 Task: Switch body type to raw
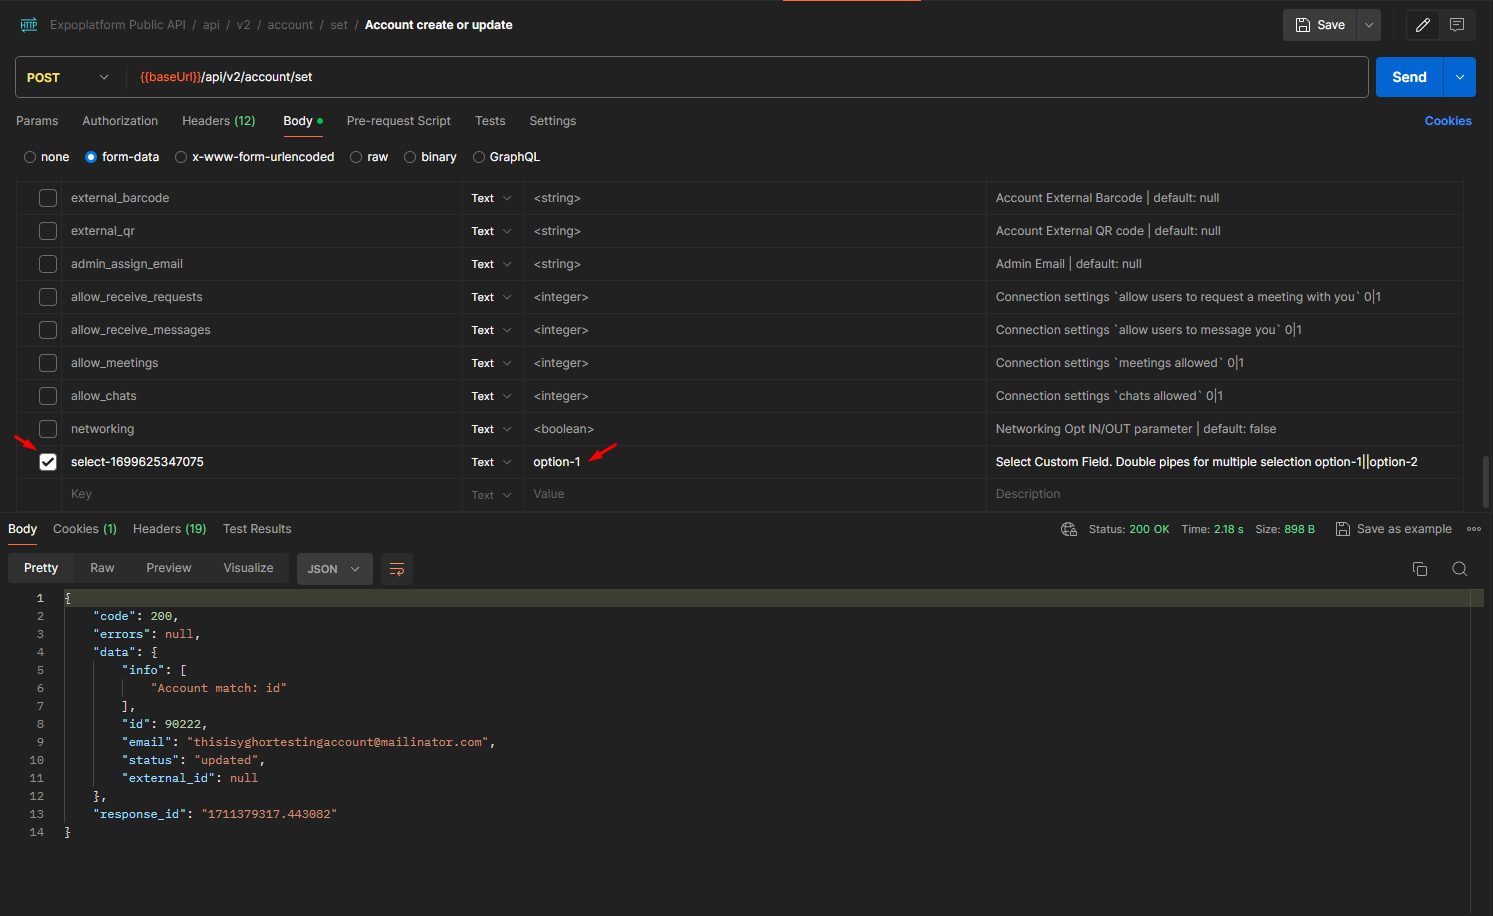(x=356, y=157)
